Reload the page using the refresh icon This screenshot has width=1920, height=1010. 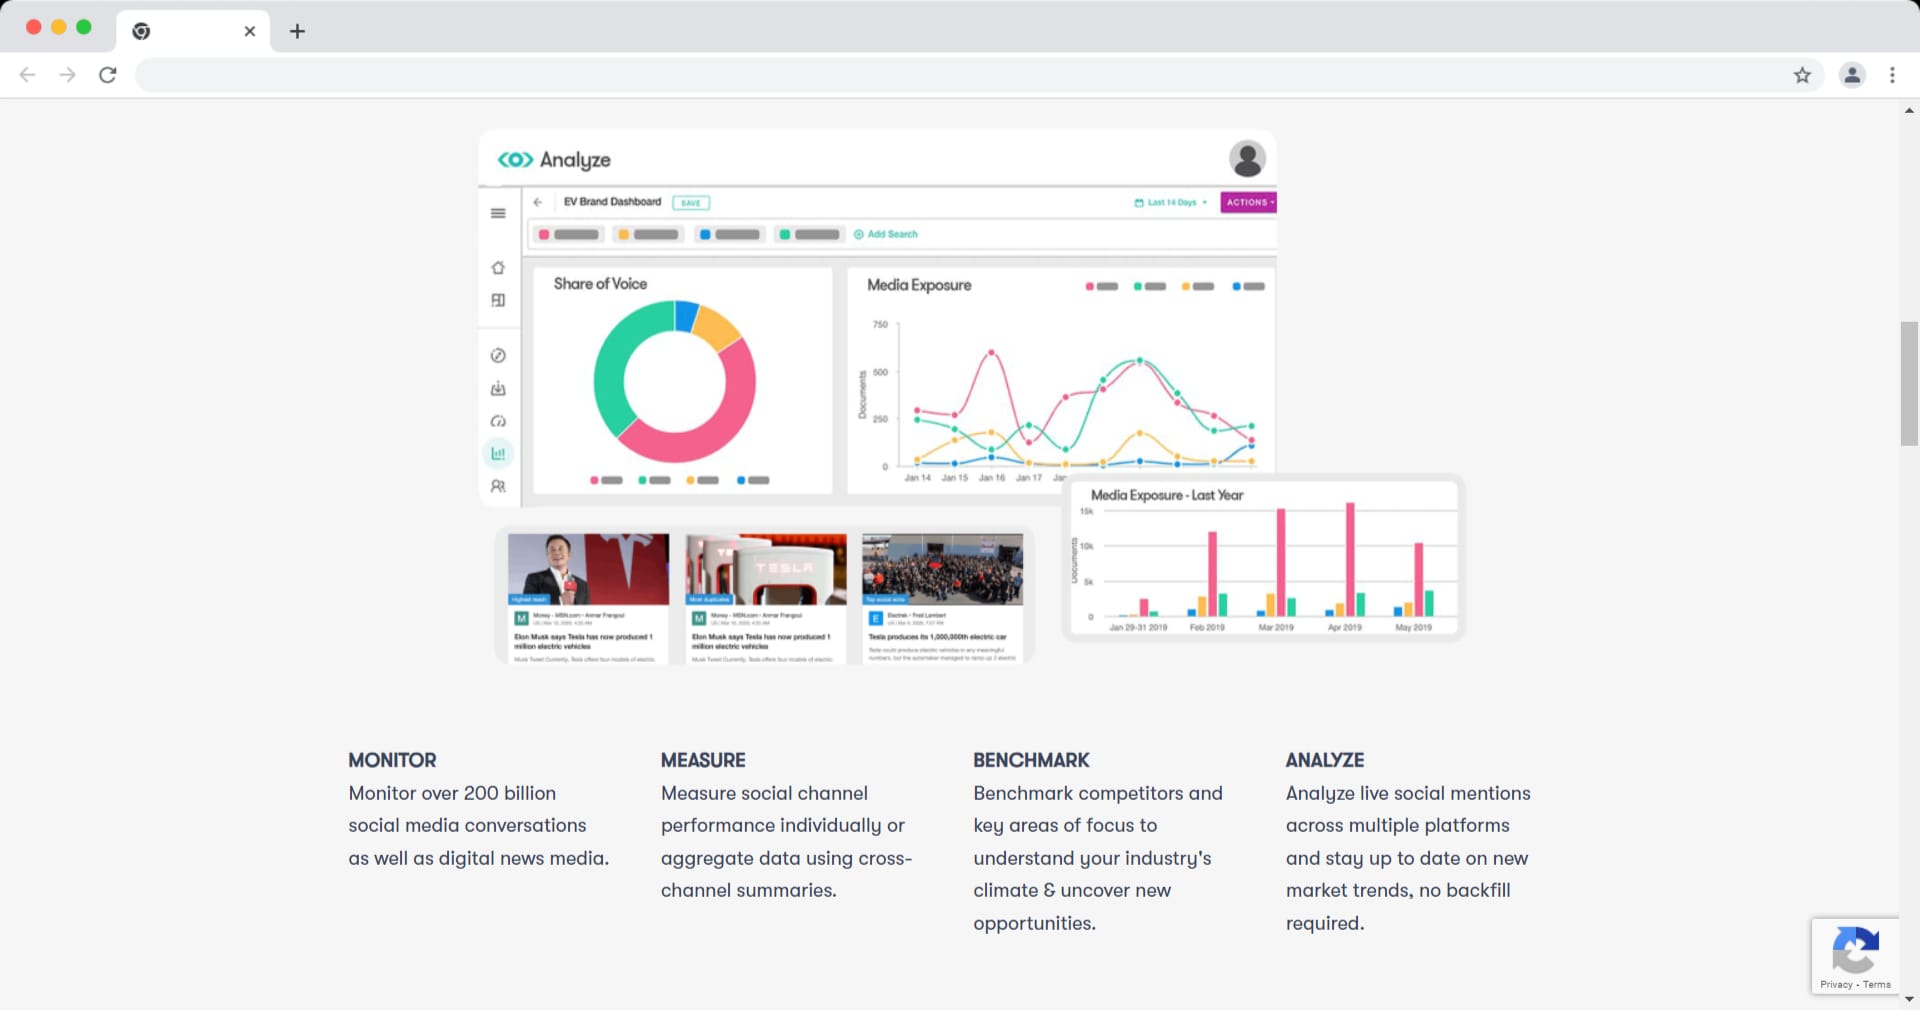pyautogui.click(x=108, y=75)
